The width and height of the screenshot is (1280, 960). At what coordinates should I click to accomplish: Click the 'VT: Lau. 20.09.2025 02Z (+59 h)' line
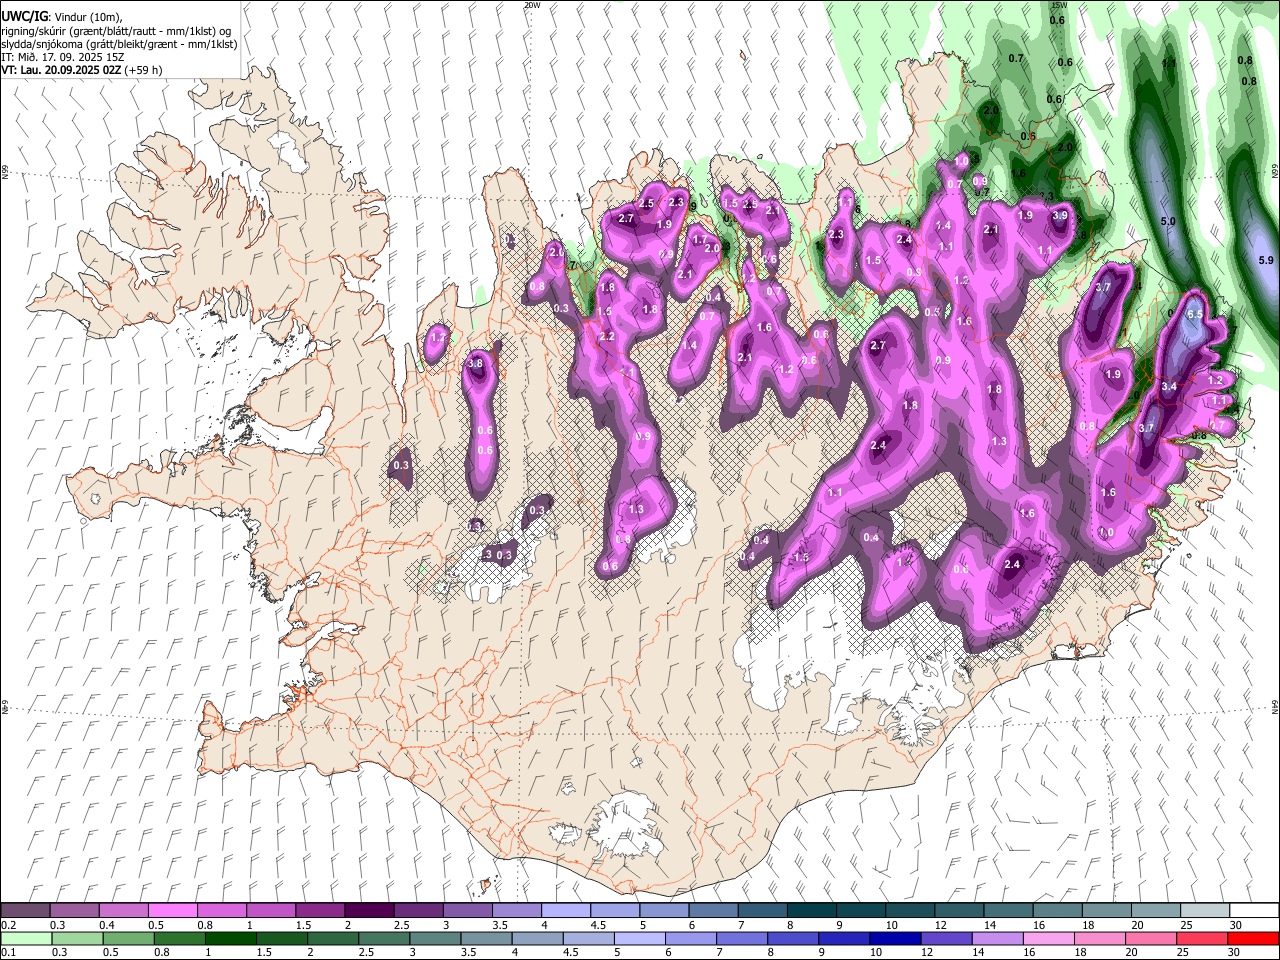click(x=82, y=70)
